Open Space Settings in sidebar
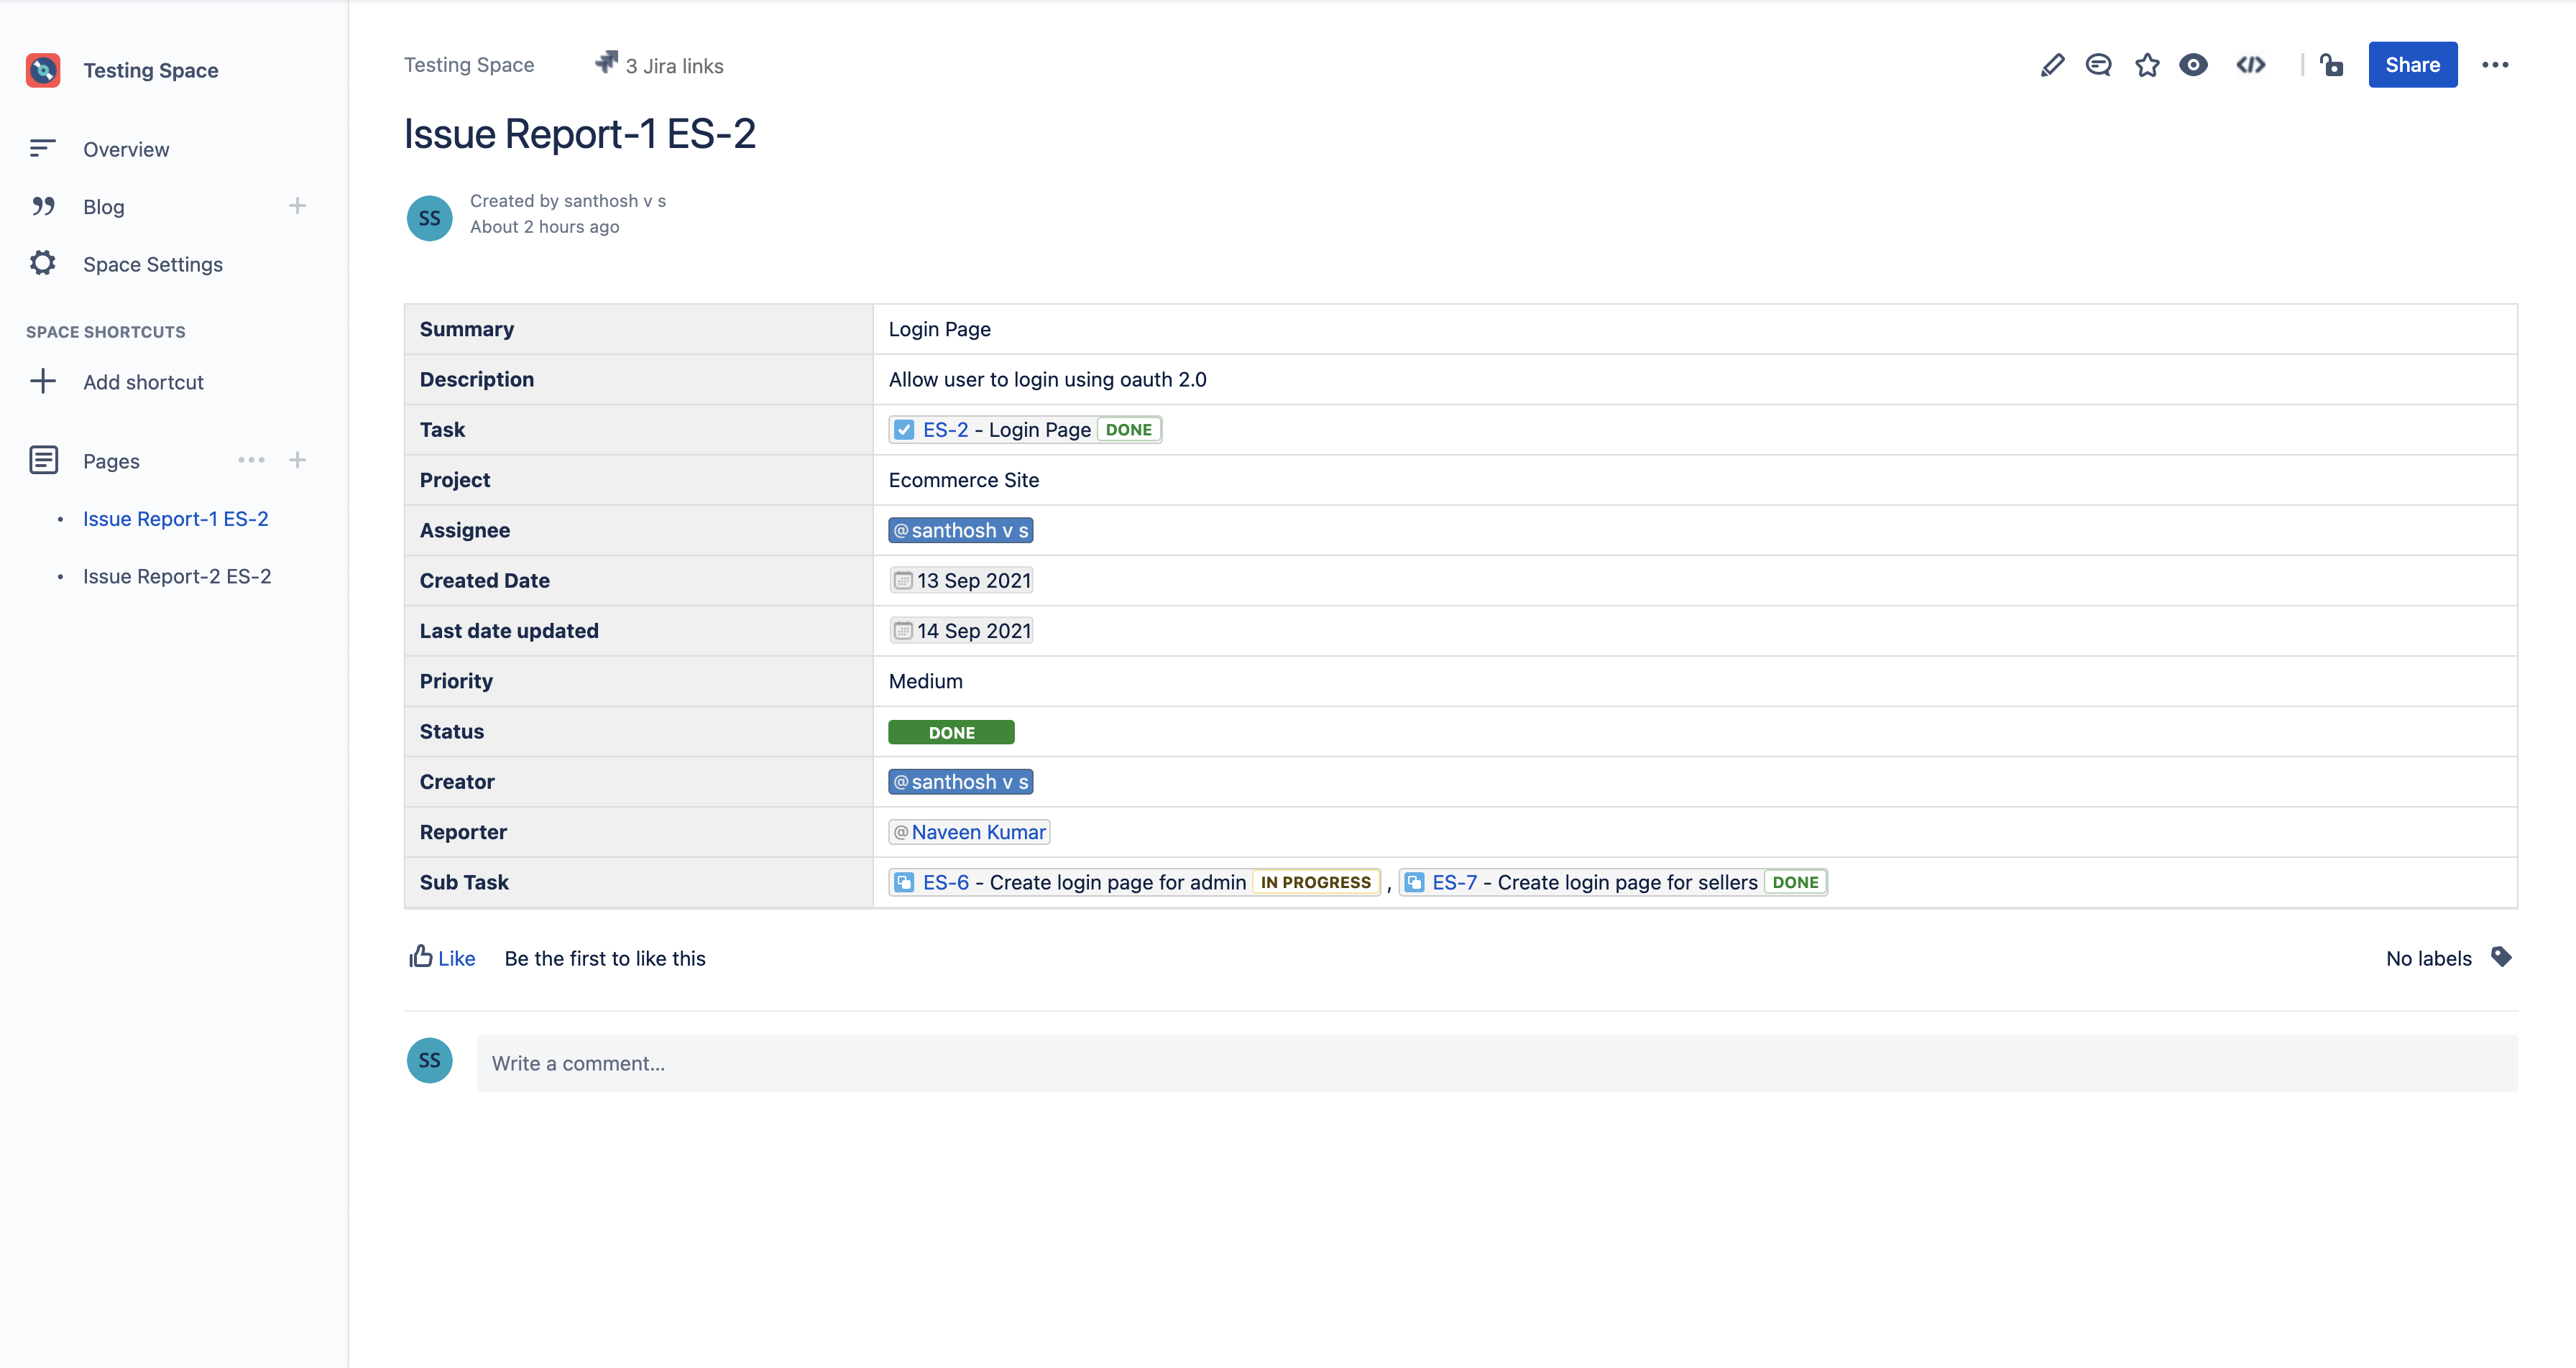Image resolution: width=2576 pixels, height=1368 pixels. (152, 264)
